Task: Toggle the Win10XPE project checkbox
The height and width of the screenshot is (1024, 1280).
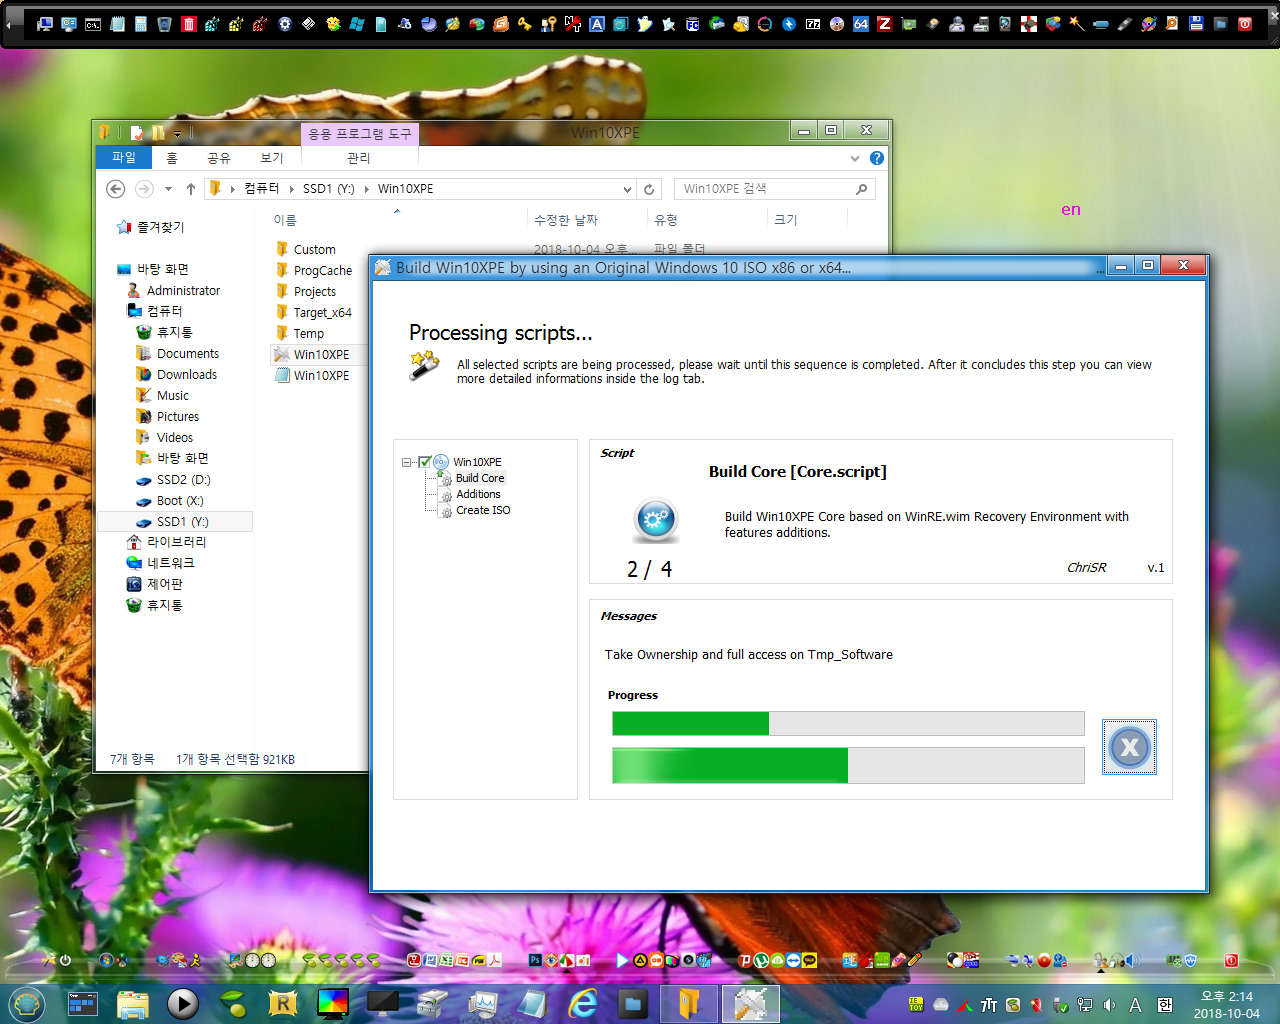Action: pos(425,462)
